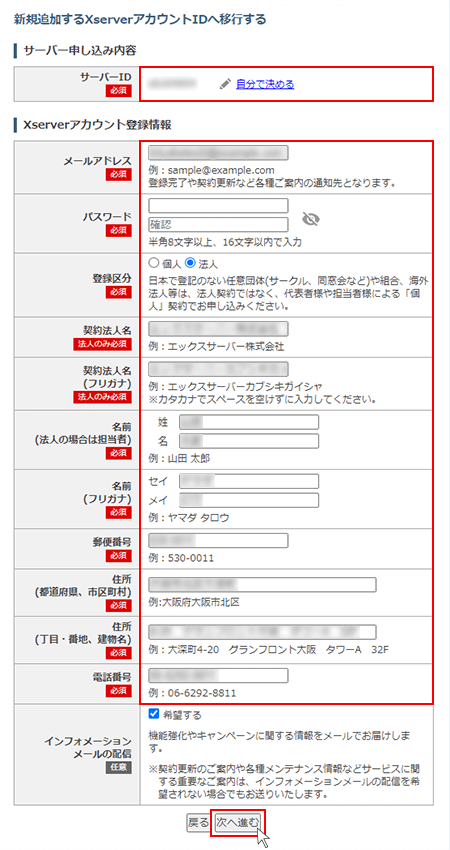Image resolution: width=450 pixels, height=850 pixels.
Task: Focus the 契約法人名 text field
Action: click(x=218, y=330)
